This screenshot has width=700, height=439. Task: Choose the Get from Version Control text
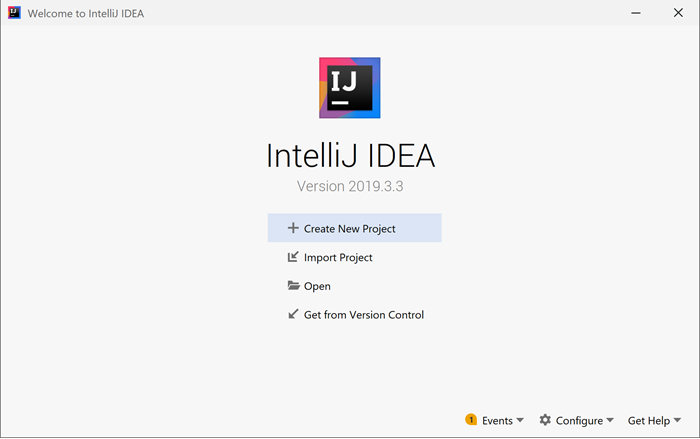(364, 315)
